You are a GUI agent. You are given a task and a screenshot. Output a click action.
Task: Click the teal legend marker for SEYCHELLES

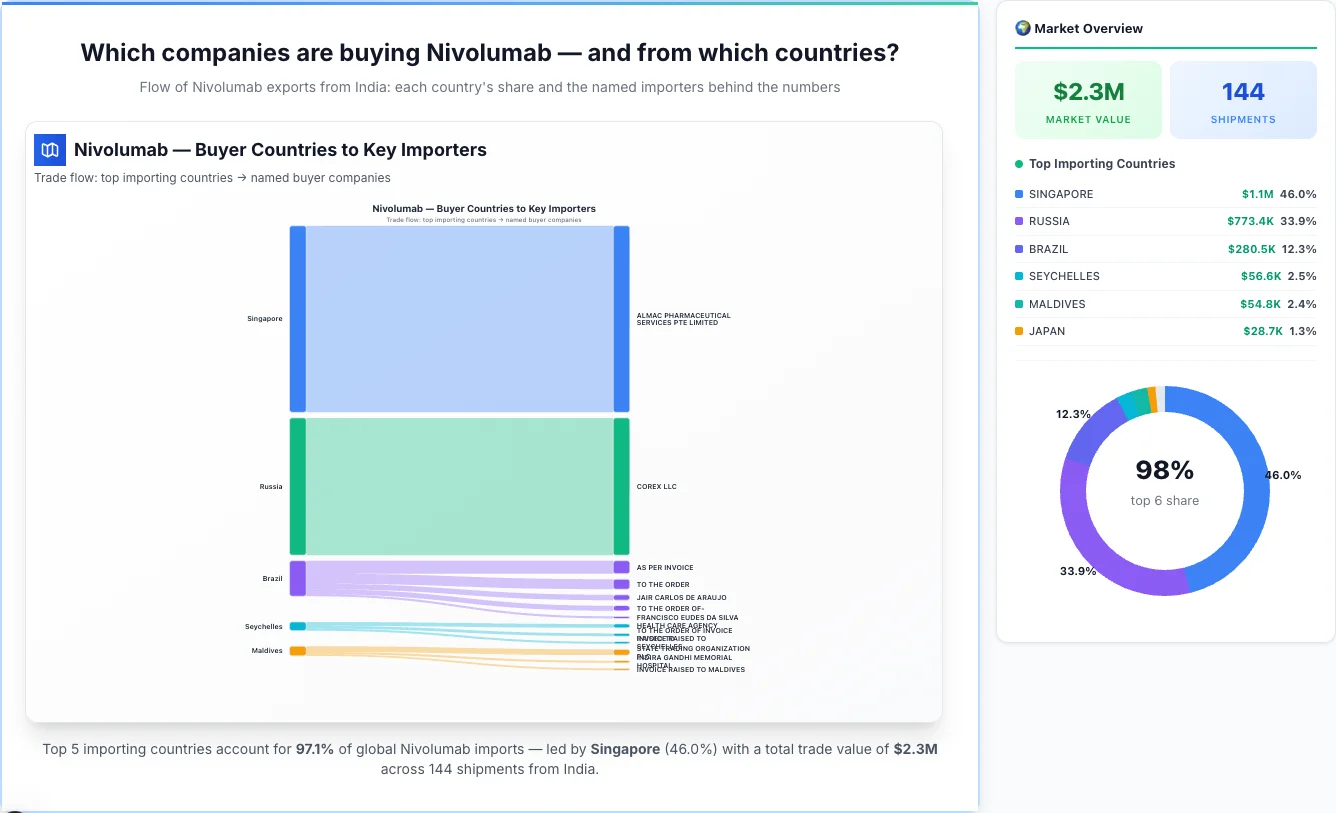(1018, 276)
